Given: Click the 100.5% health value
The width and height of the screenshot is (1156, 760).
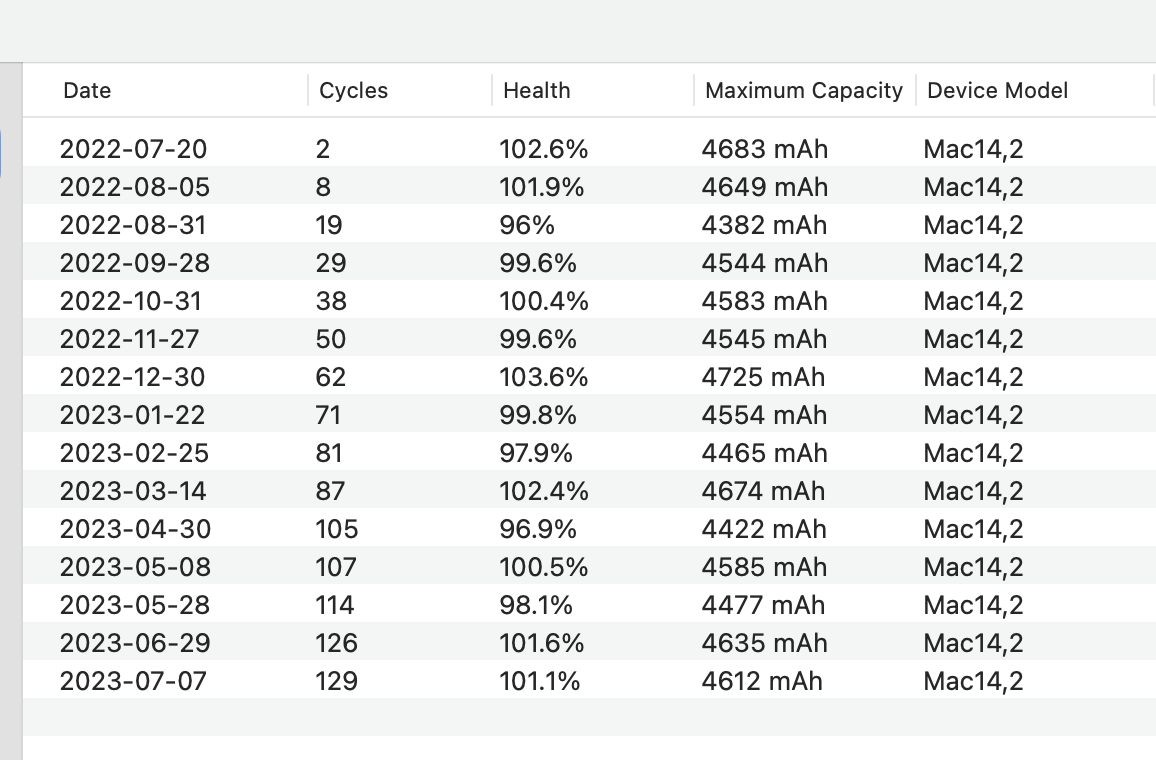Looking at the screenshot, I should click(544, 567).
